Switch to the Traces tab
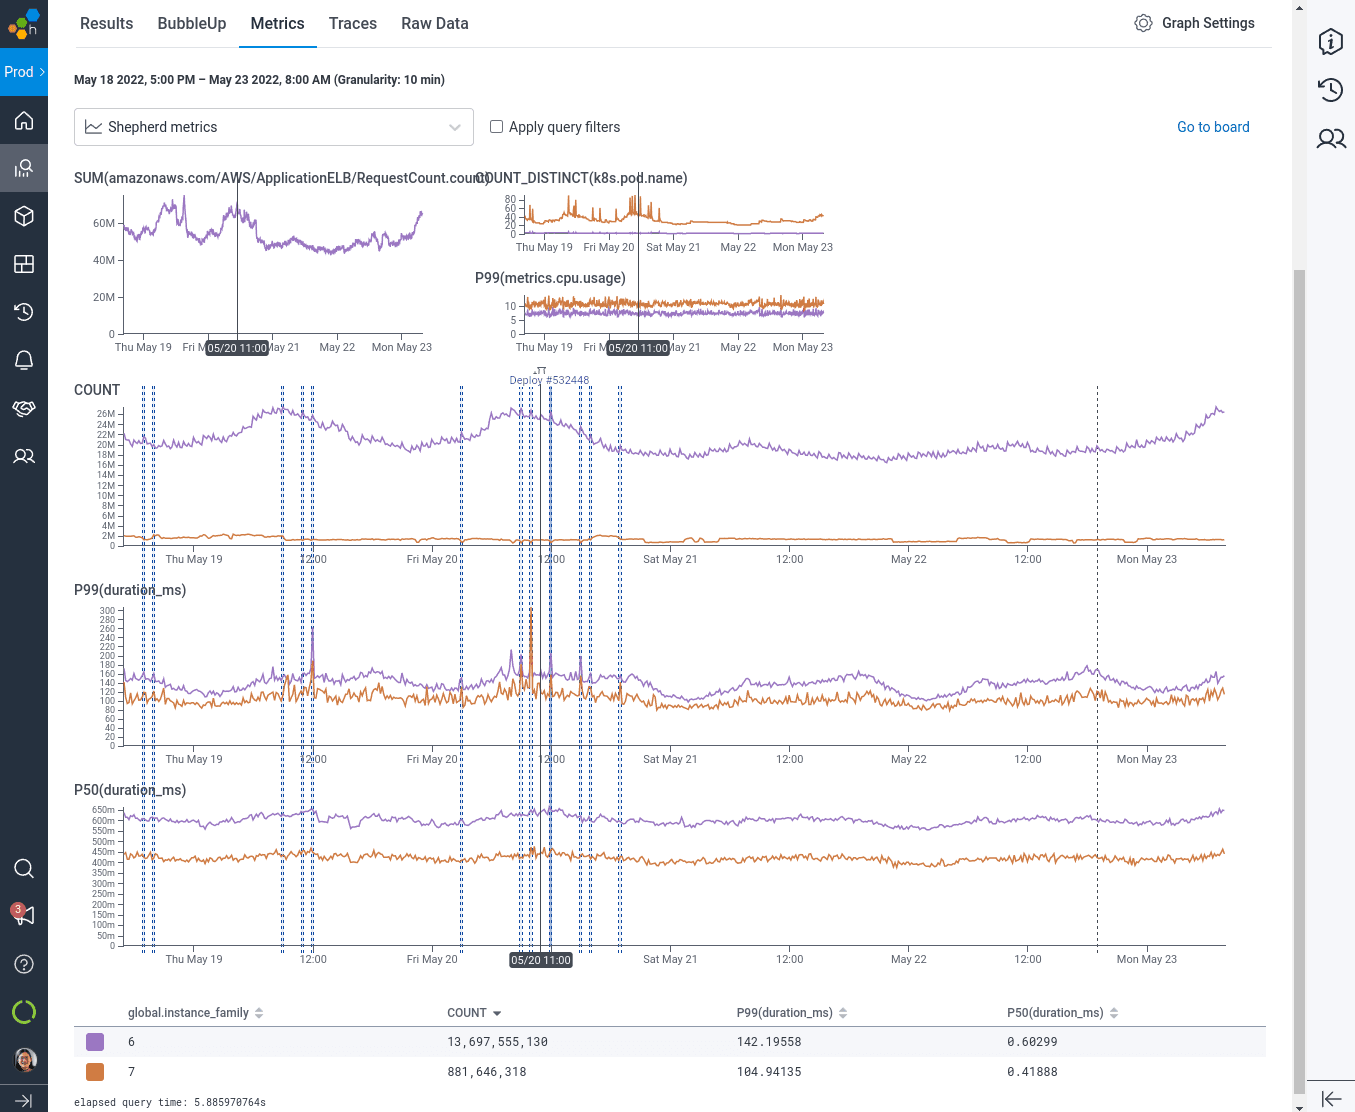 [353, 23]
